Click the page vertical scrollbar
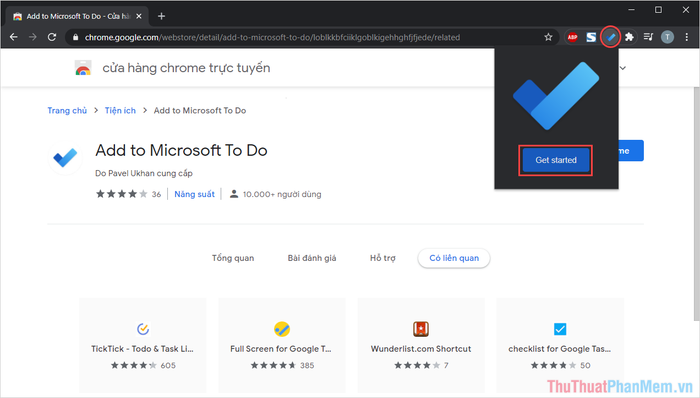 pos(696,203)
